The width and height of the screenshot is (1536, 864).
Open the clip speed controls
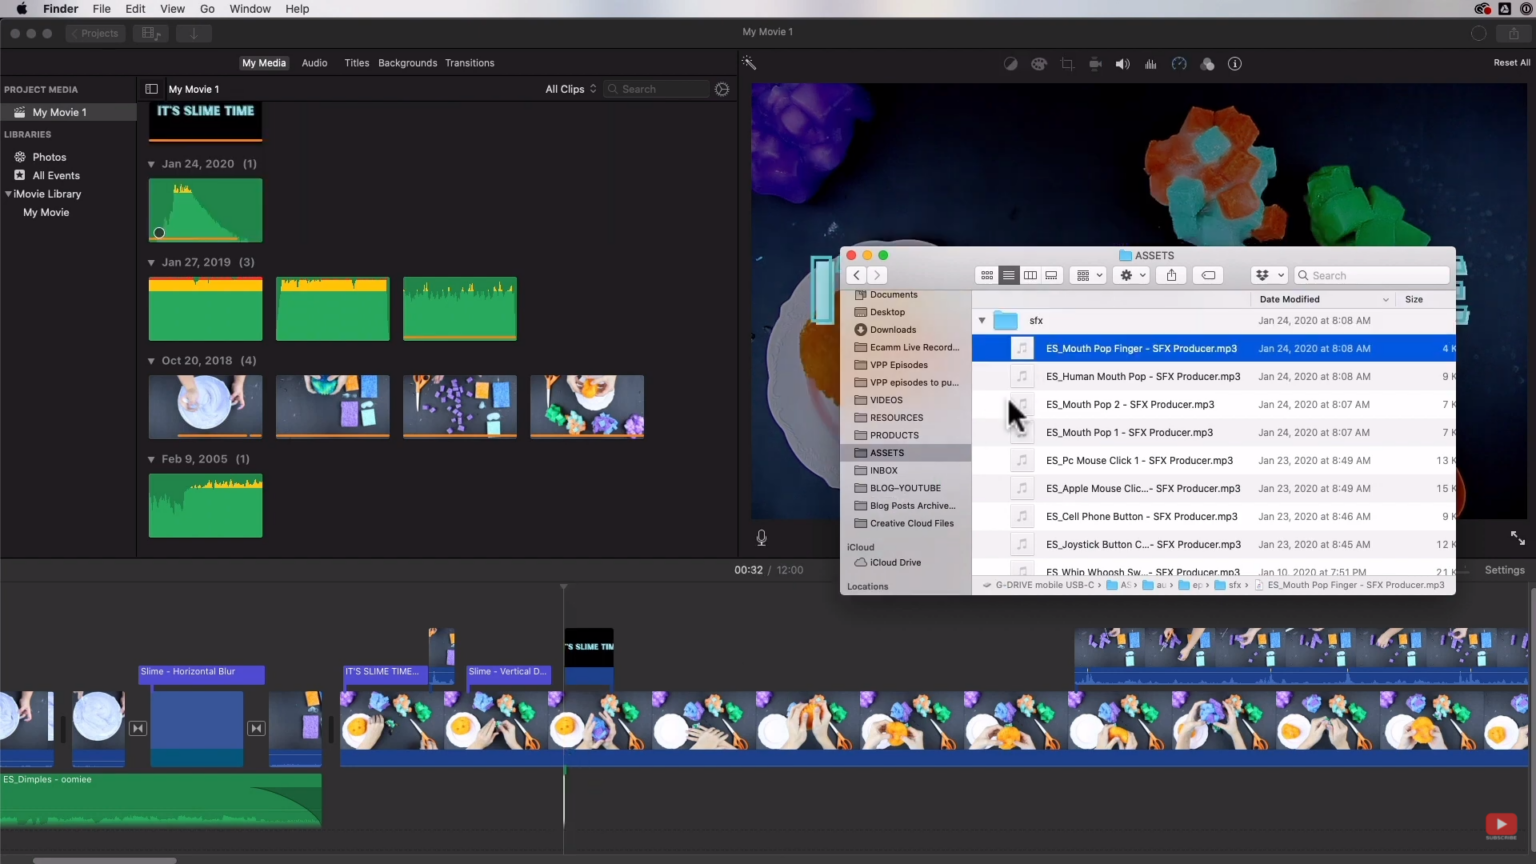pyautogui.click(x=1179, y=63)
